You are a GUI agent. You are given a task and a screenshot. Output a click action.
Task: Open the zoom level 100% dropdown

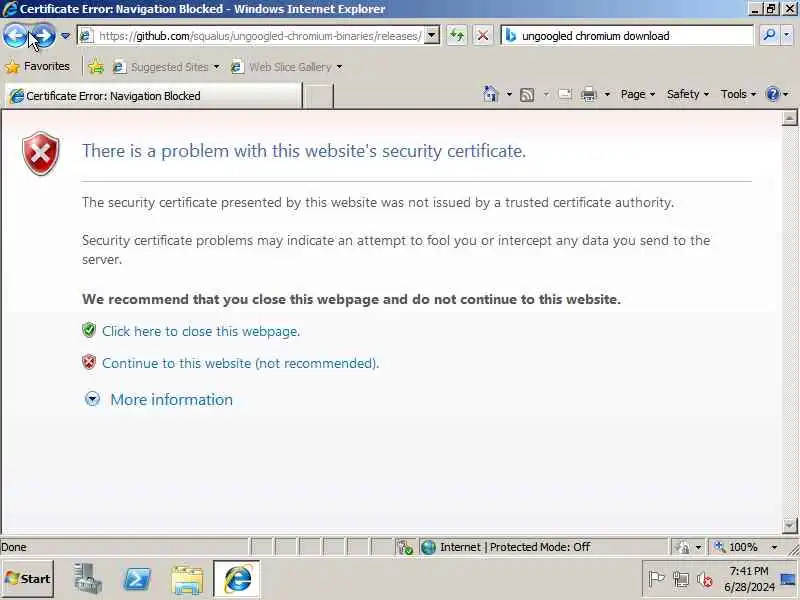tap(774, 547)
